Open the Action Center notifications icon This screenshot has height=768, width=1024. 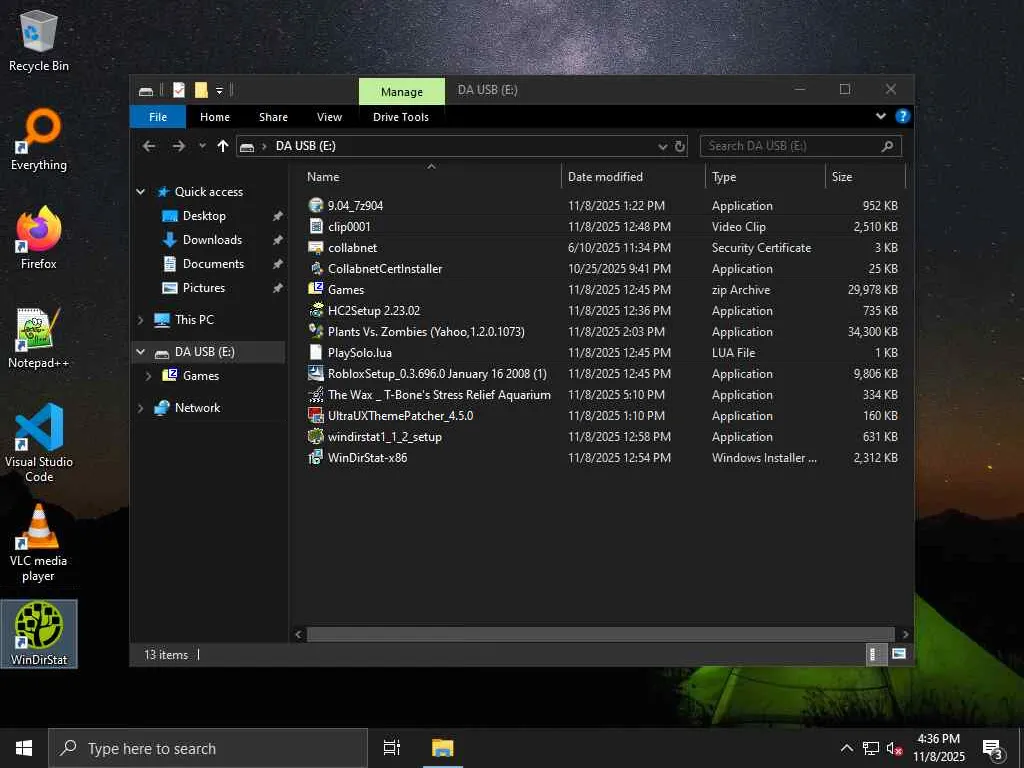click(993, 748)
